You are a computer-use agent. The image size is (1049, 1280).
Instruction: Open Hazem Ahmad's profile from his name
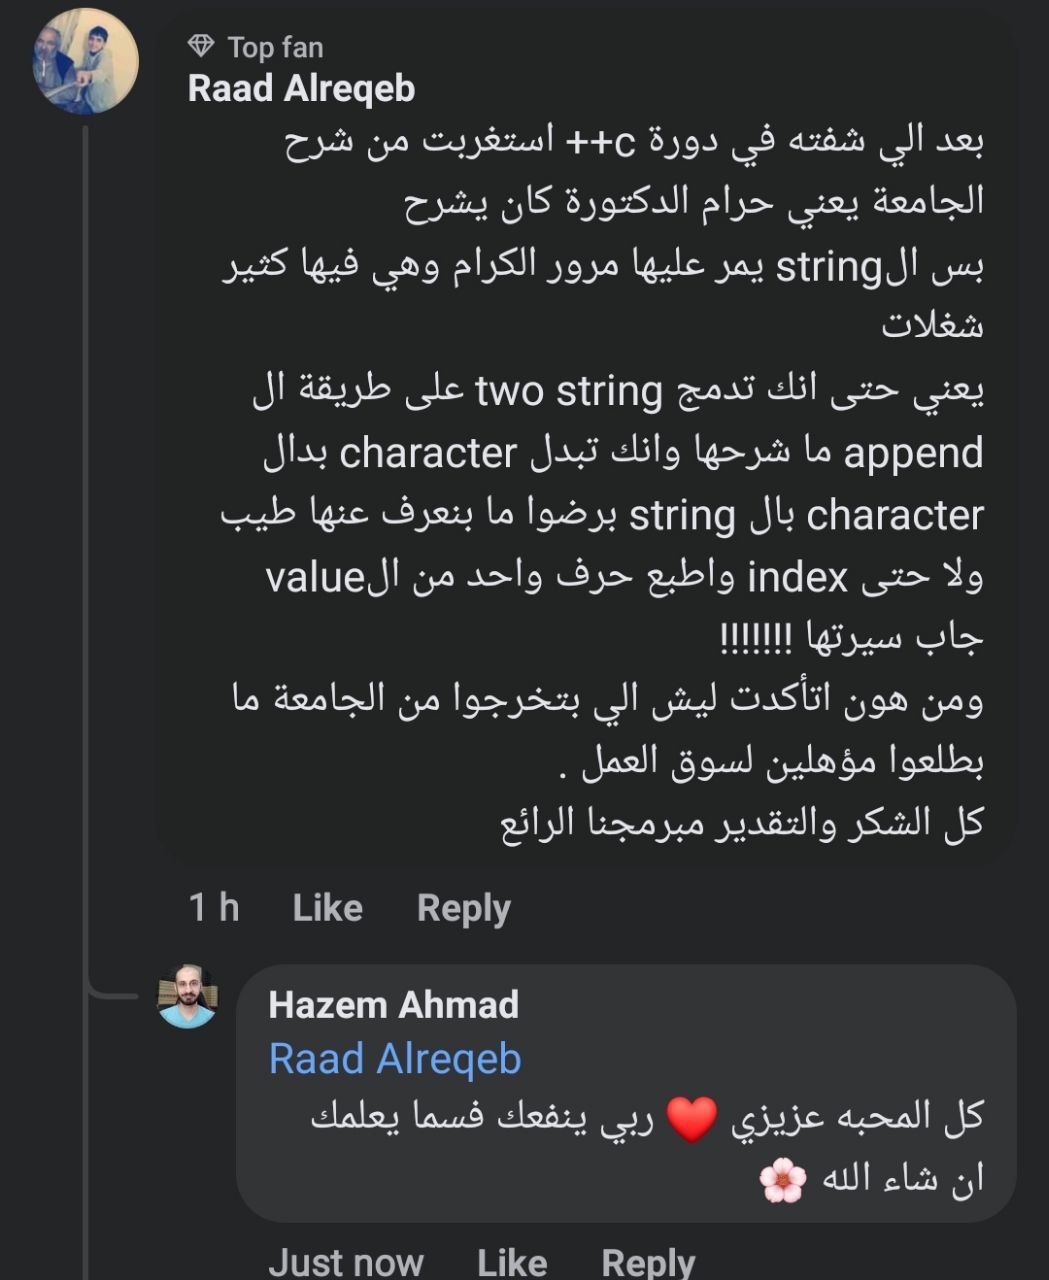click(x=393, y=1004)
